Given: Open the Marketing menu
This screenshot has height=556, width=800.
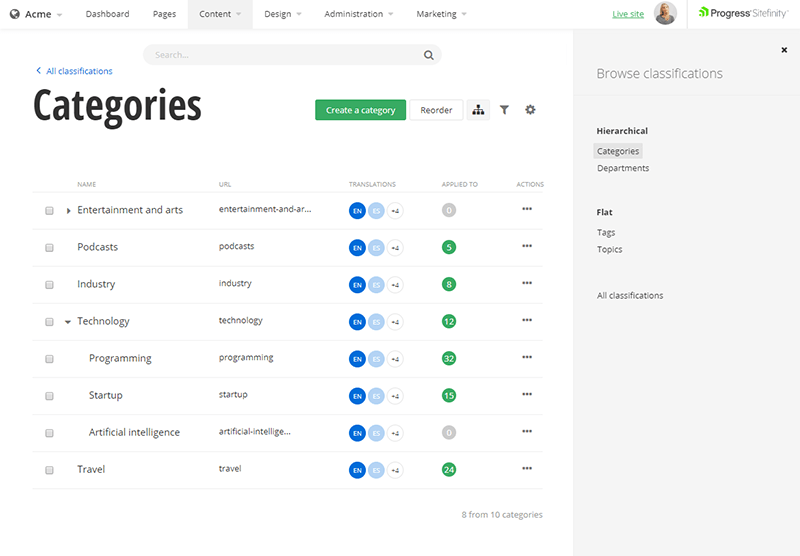Looking at the screenshot, I should [x=441, y=14].
